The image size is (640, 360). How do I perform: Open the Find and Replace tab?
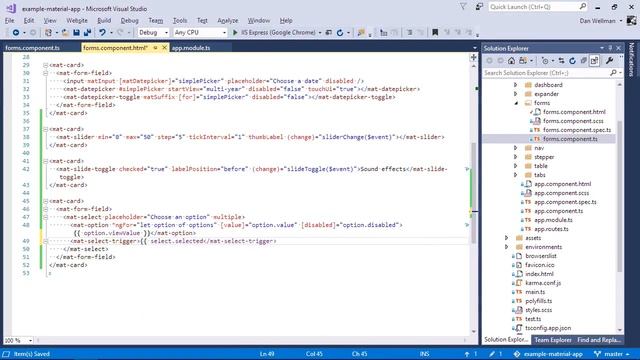599,340
